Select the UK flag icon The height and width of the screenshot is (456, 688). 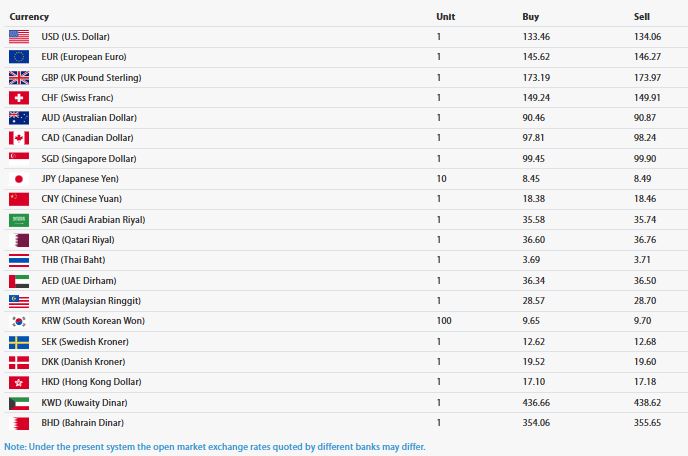pos(19,78)
